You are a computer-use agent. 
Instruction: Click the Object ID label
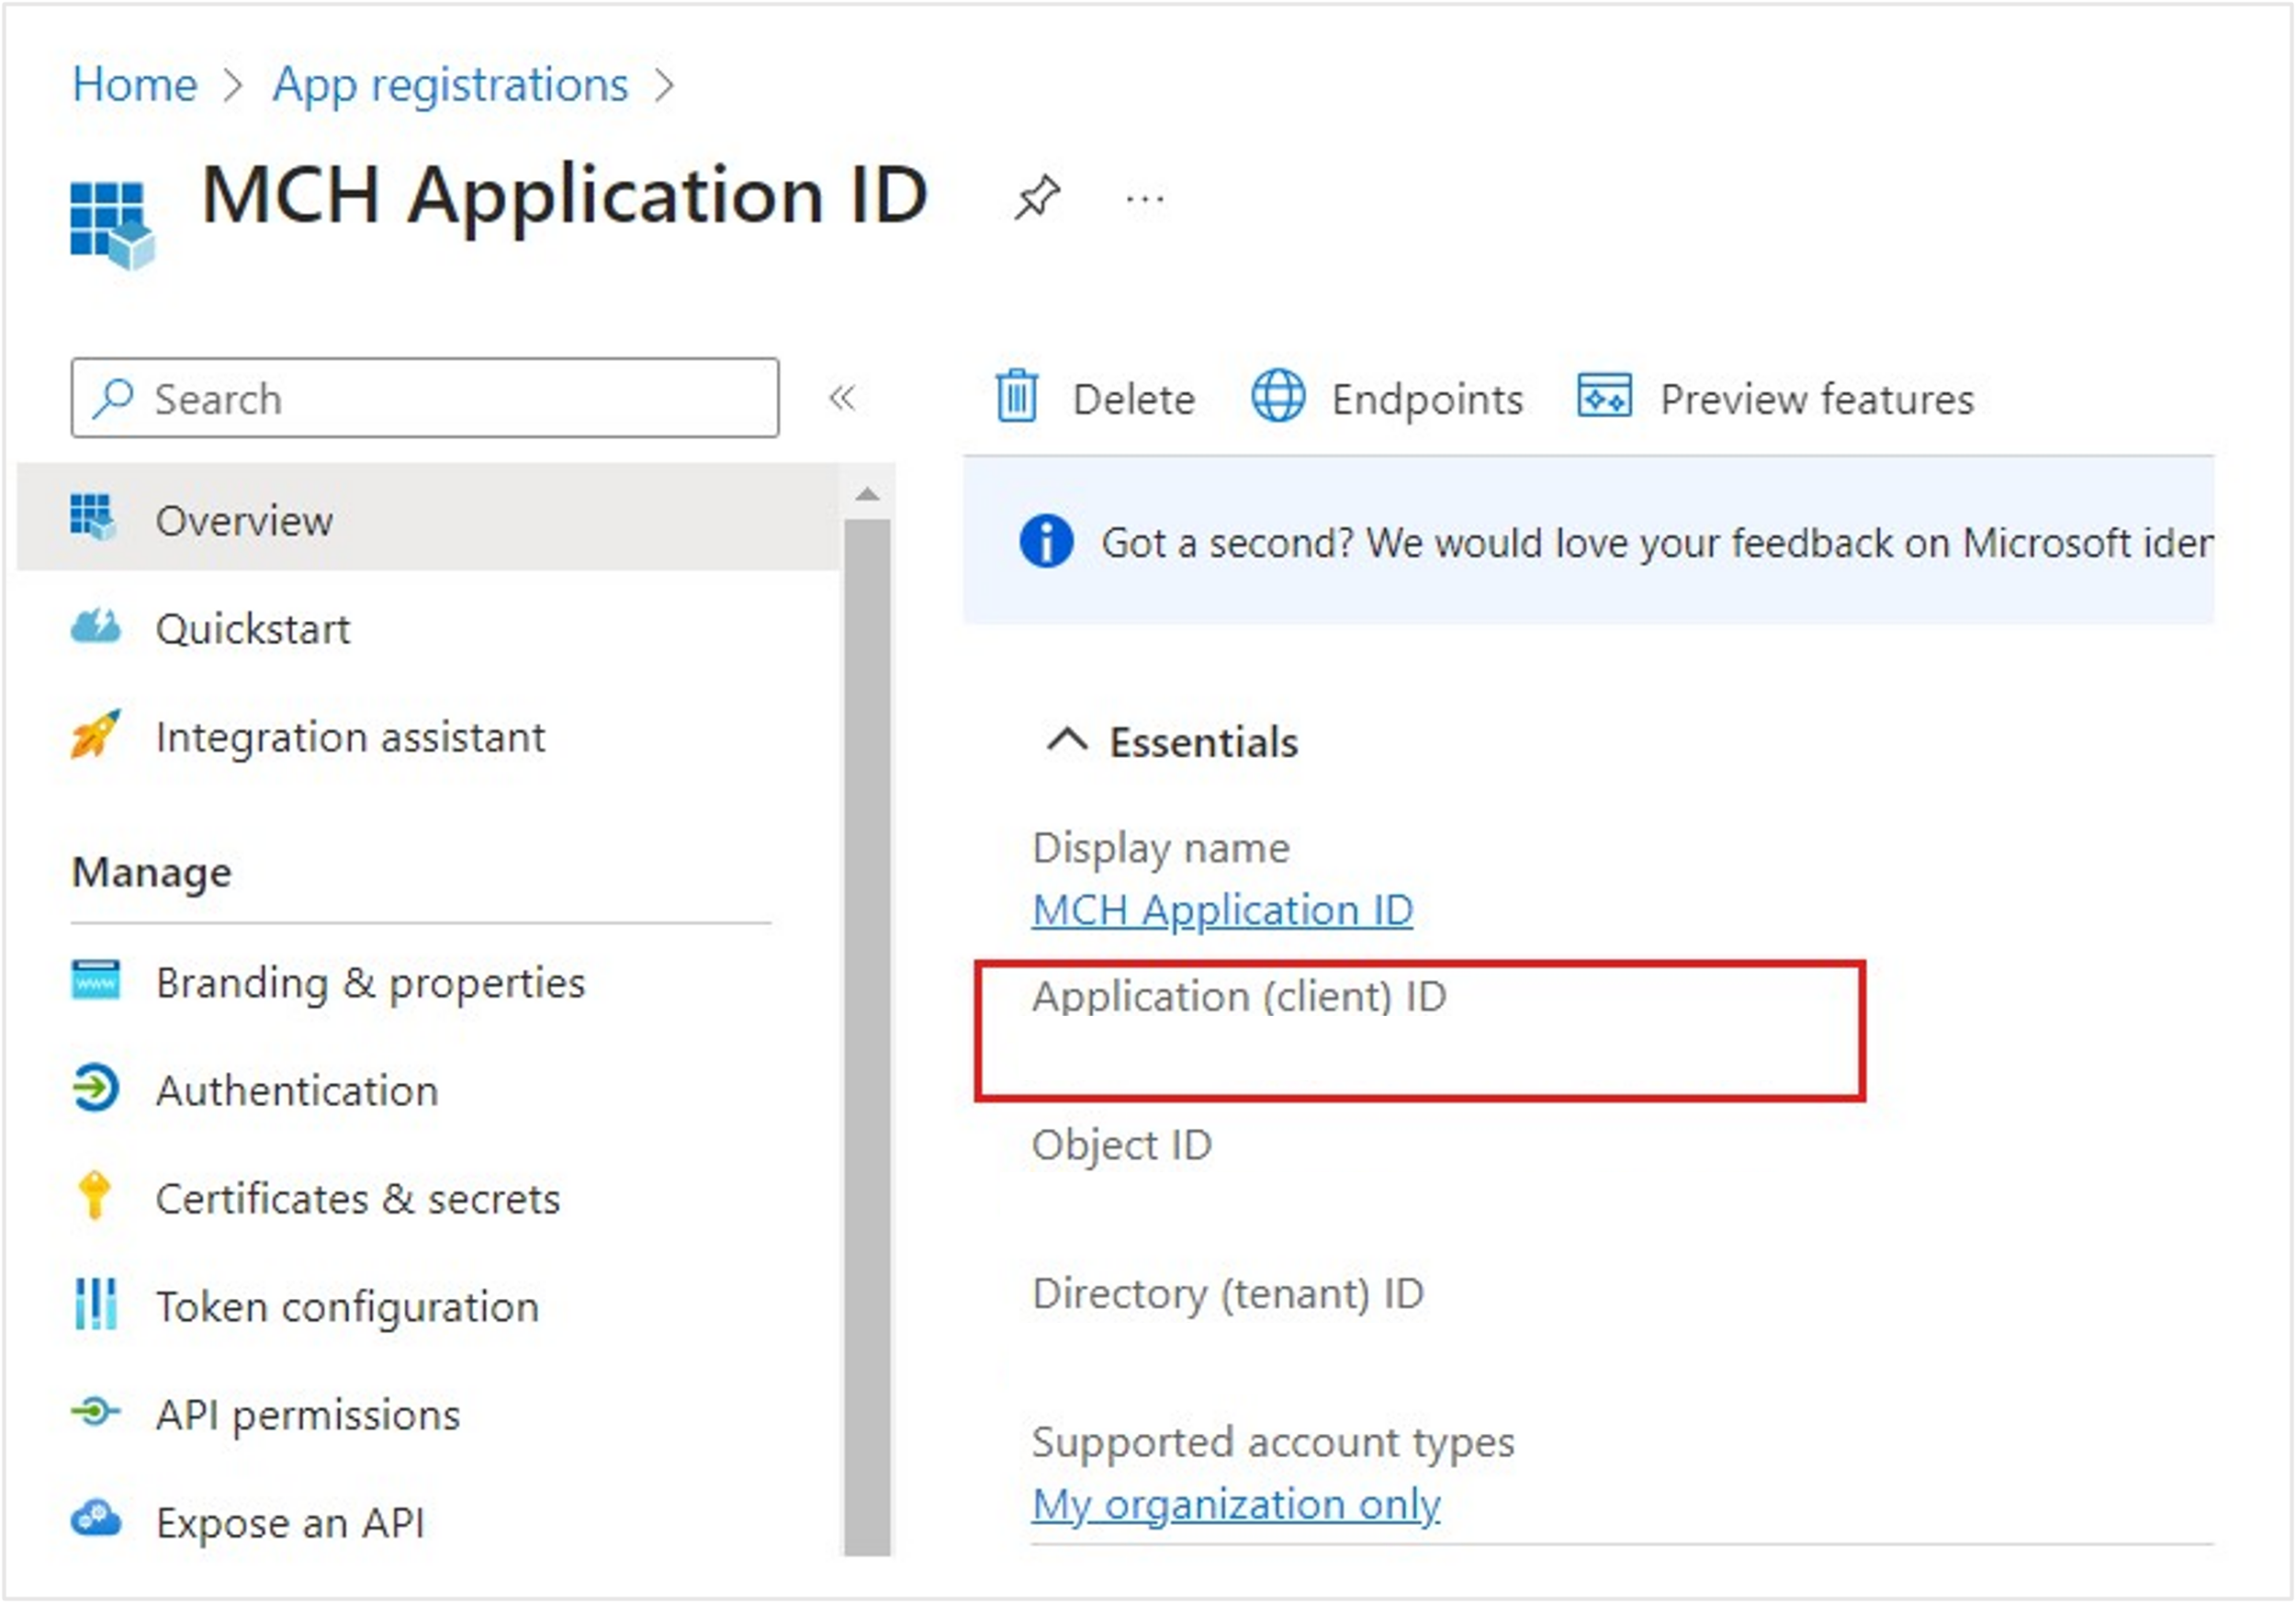pyautogui.click(x=1122, y=1146)
